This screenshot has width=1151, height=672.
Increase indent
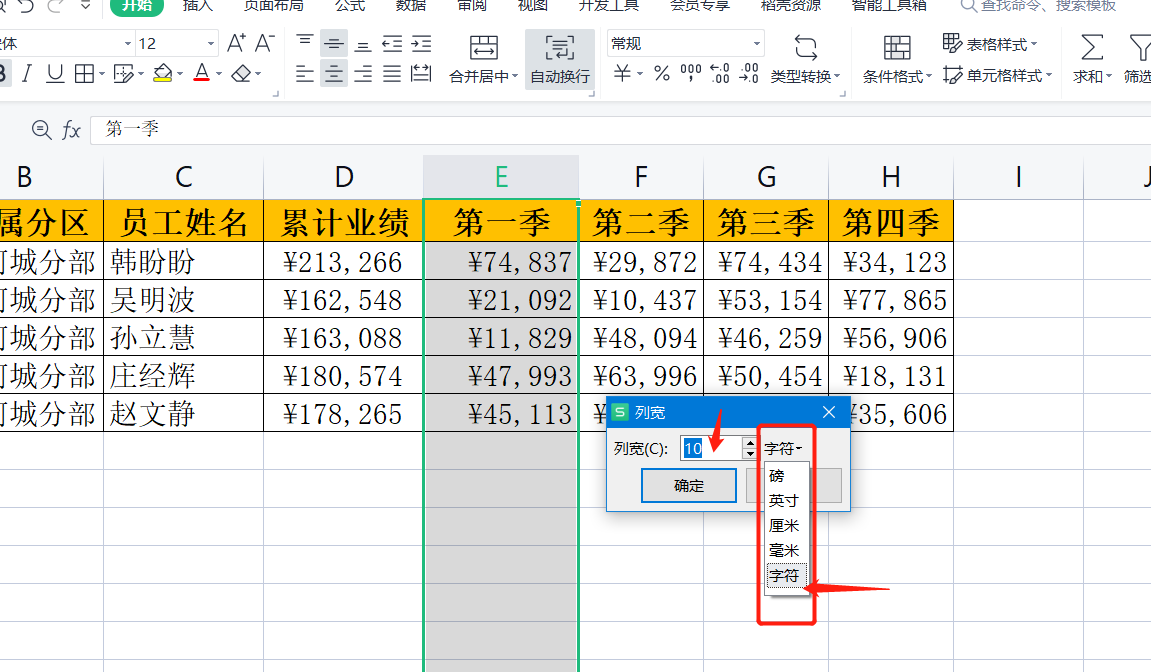[421, 44]
